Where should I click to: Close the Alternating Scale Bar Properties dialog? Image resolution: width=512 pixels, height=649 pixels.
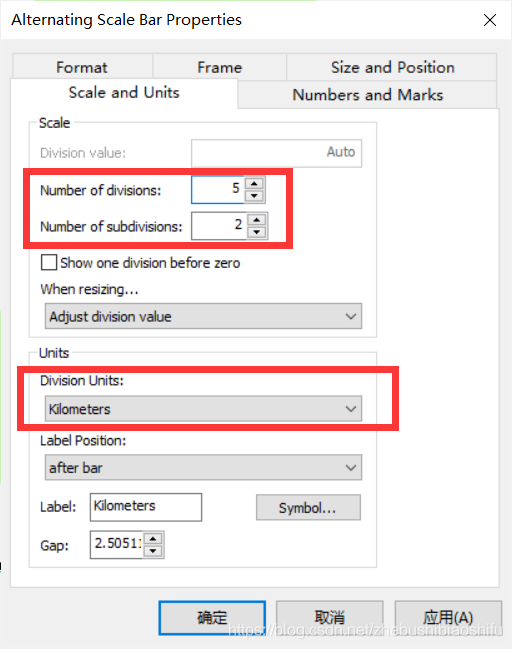490,20
